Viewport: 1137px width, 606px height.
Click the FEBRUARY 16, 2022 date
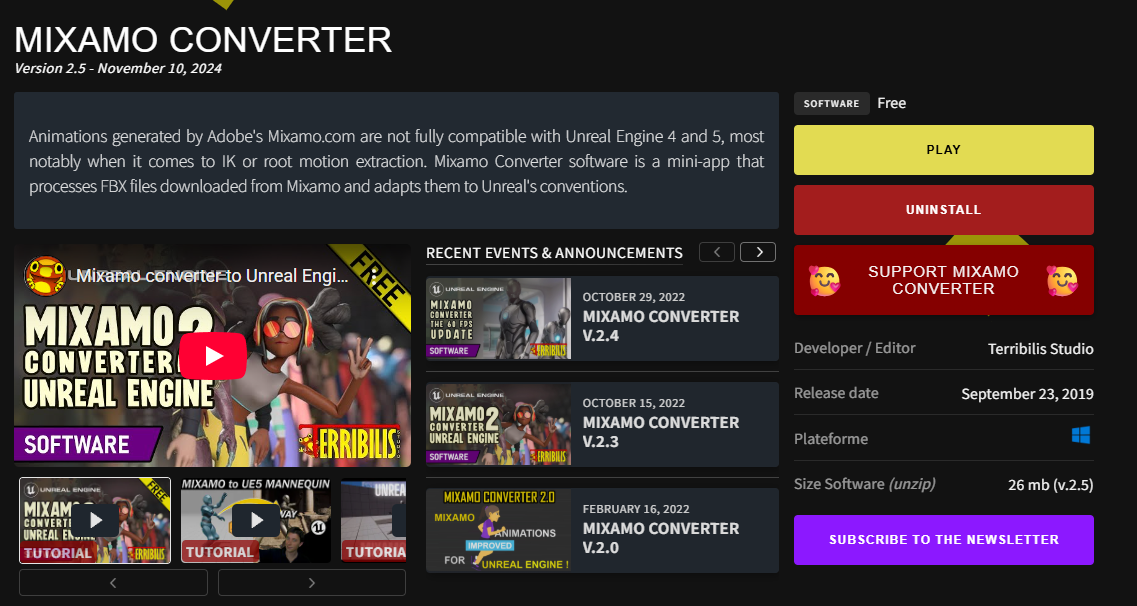point(636,509)
